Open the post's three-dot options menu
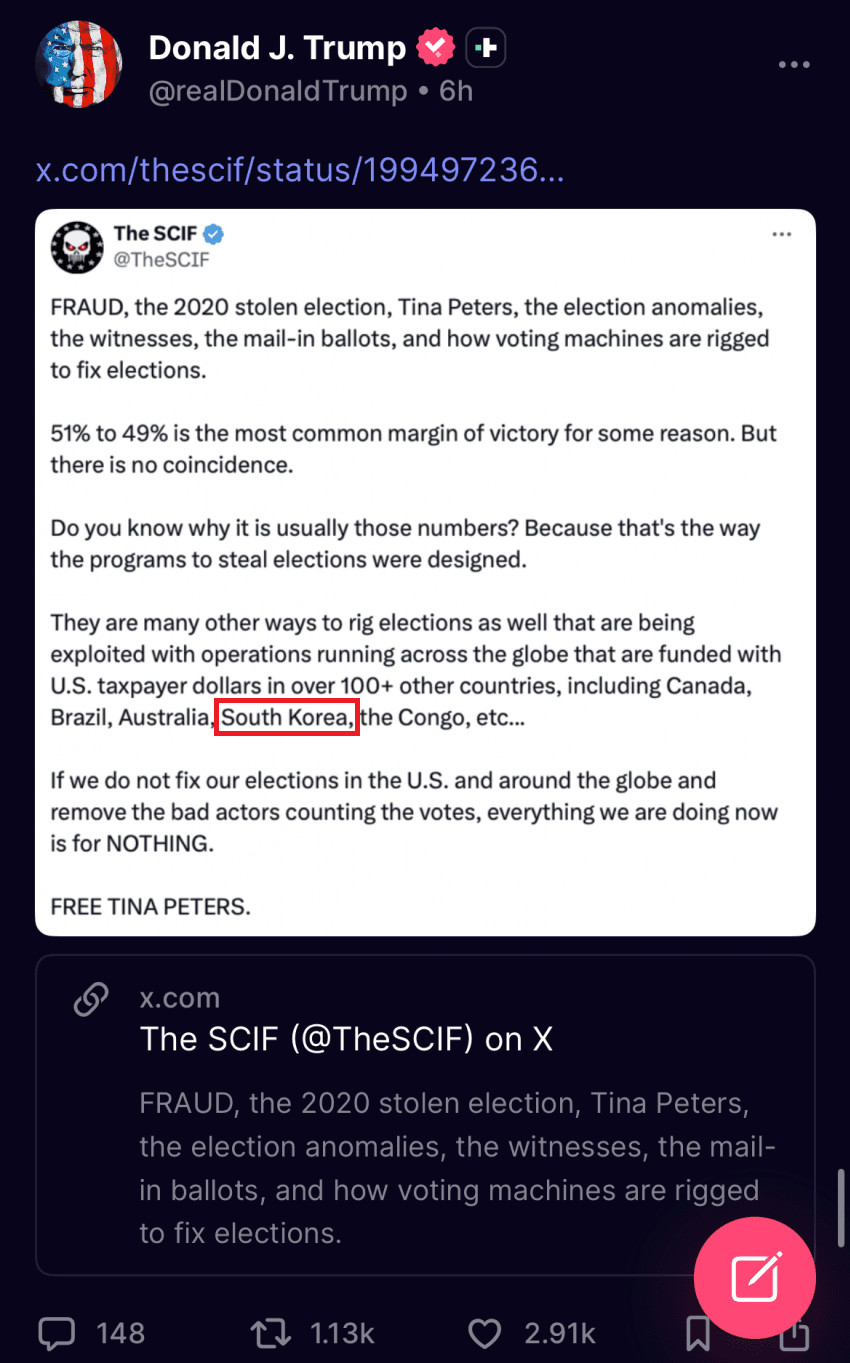 coord(794,65)
